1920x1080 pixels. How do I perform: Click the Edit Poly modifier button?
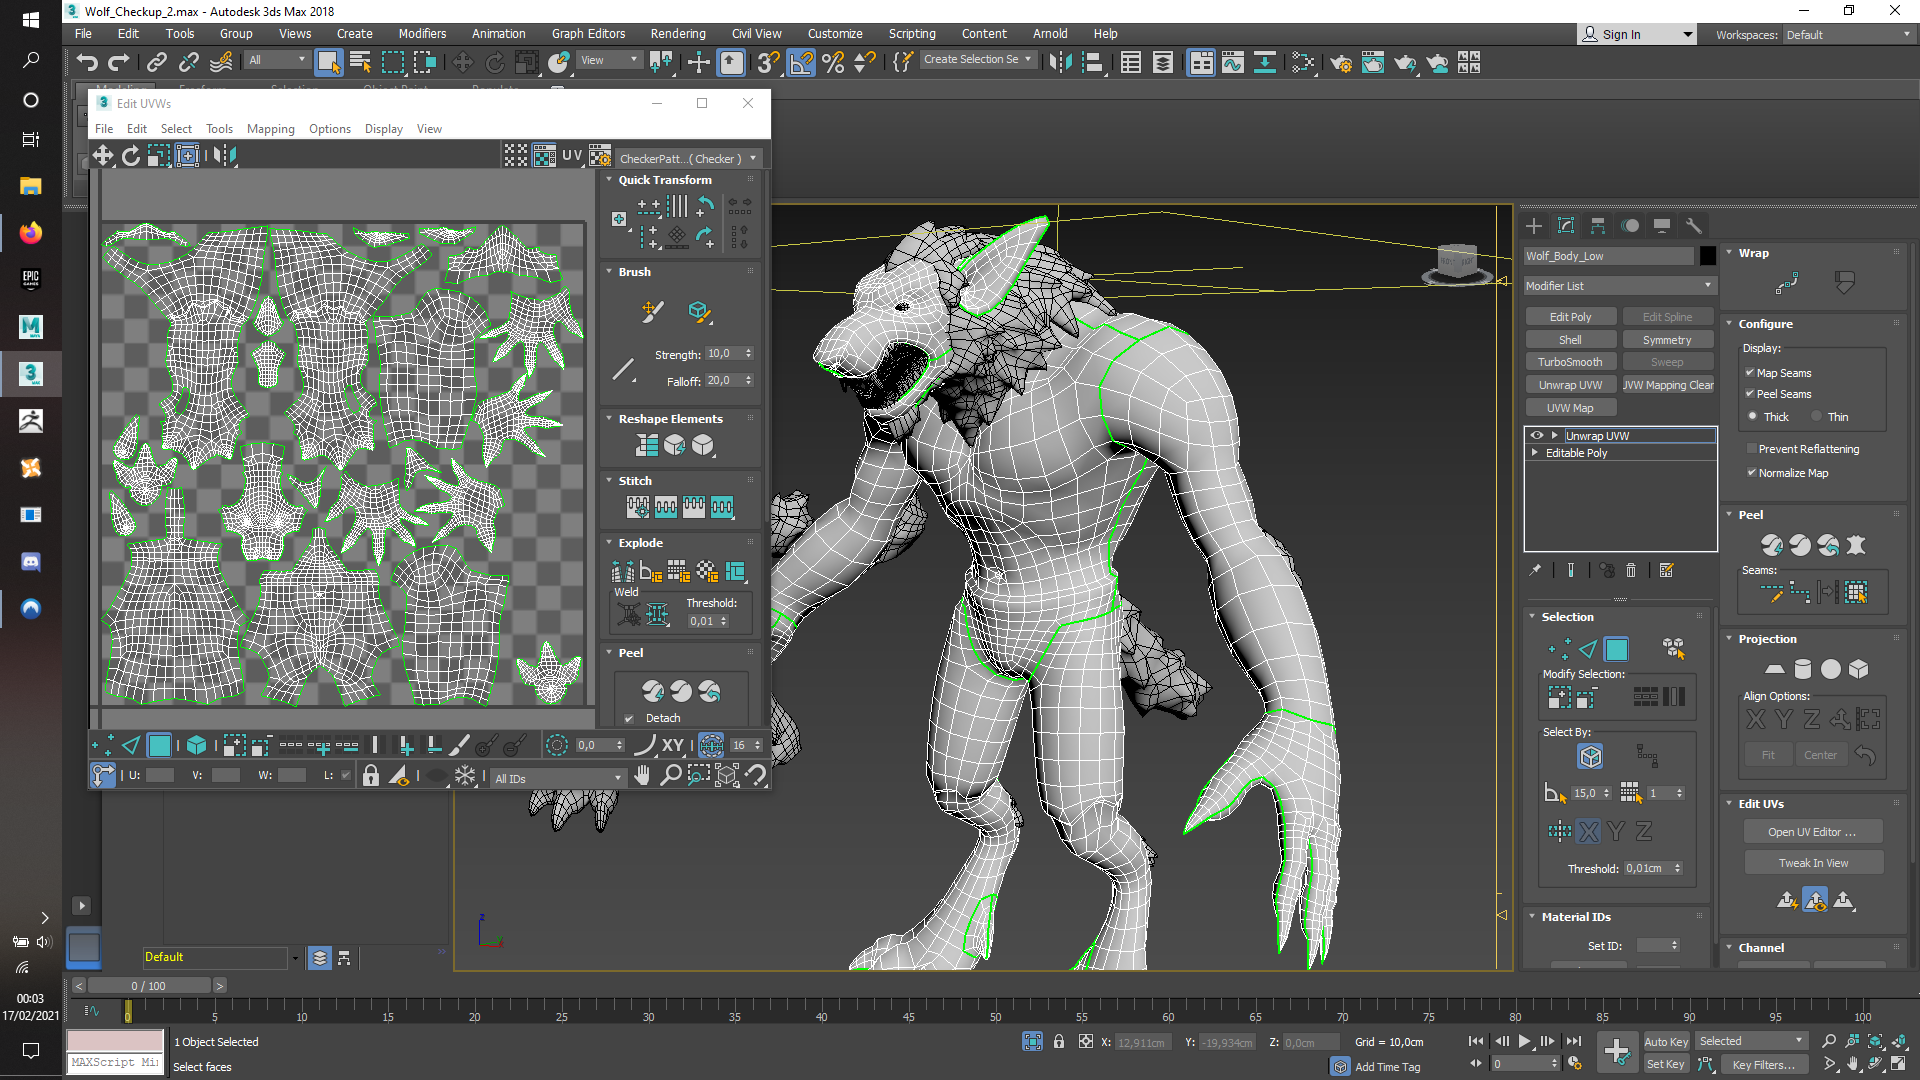tap(1570, 317)
